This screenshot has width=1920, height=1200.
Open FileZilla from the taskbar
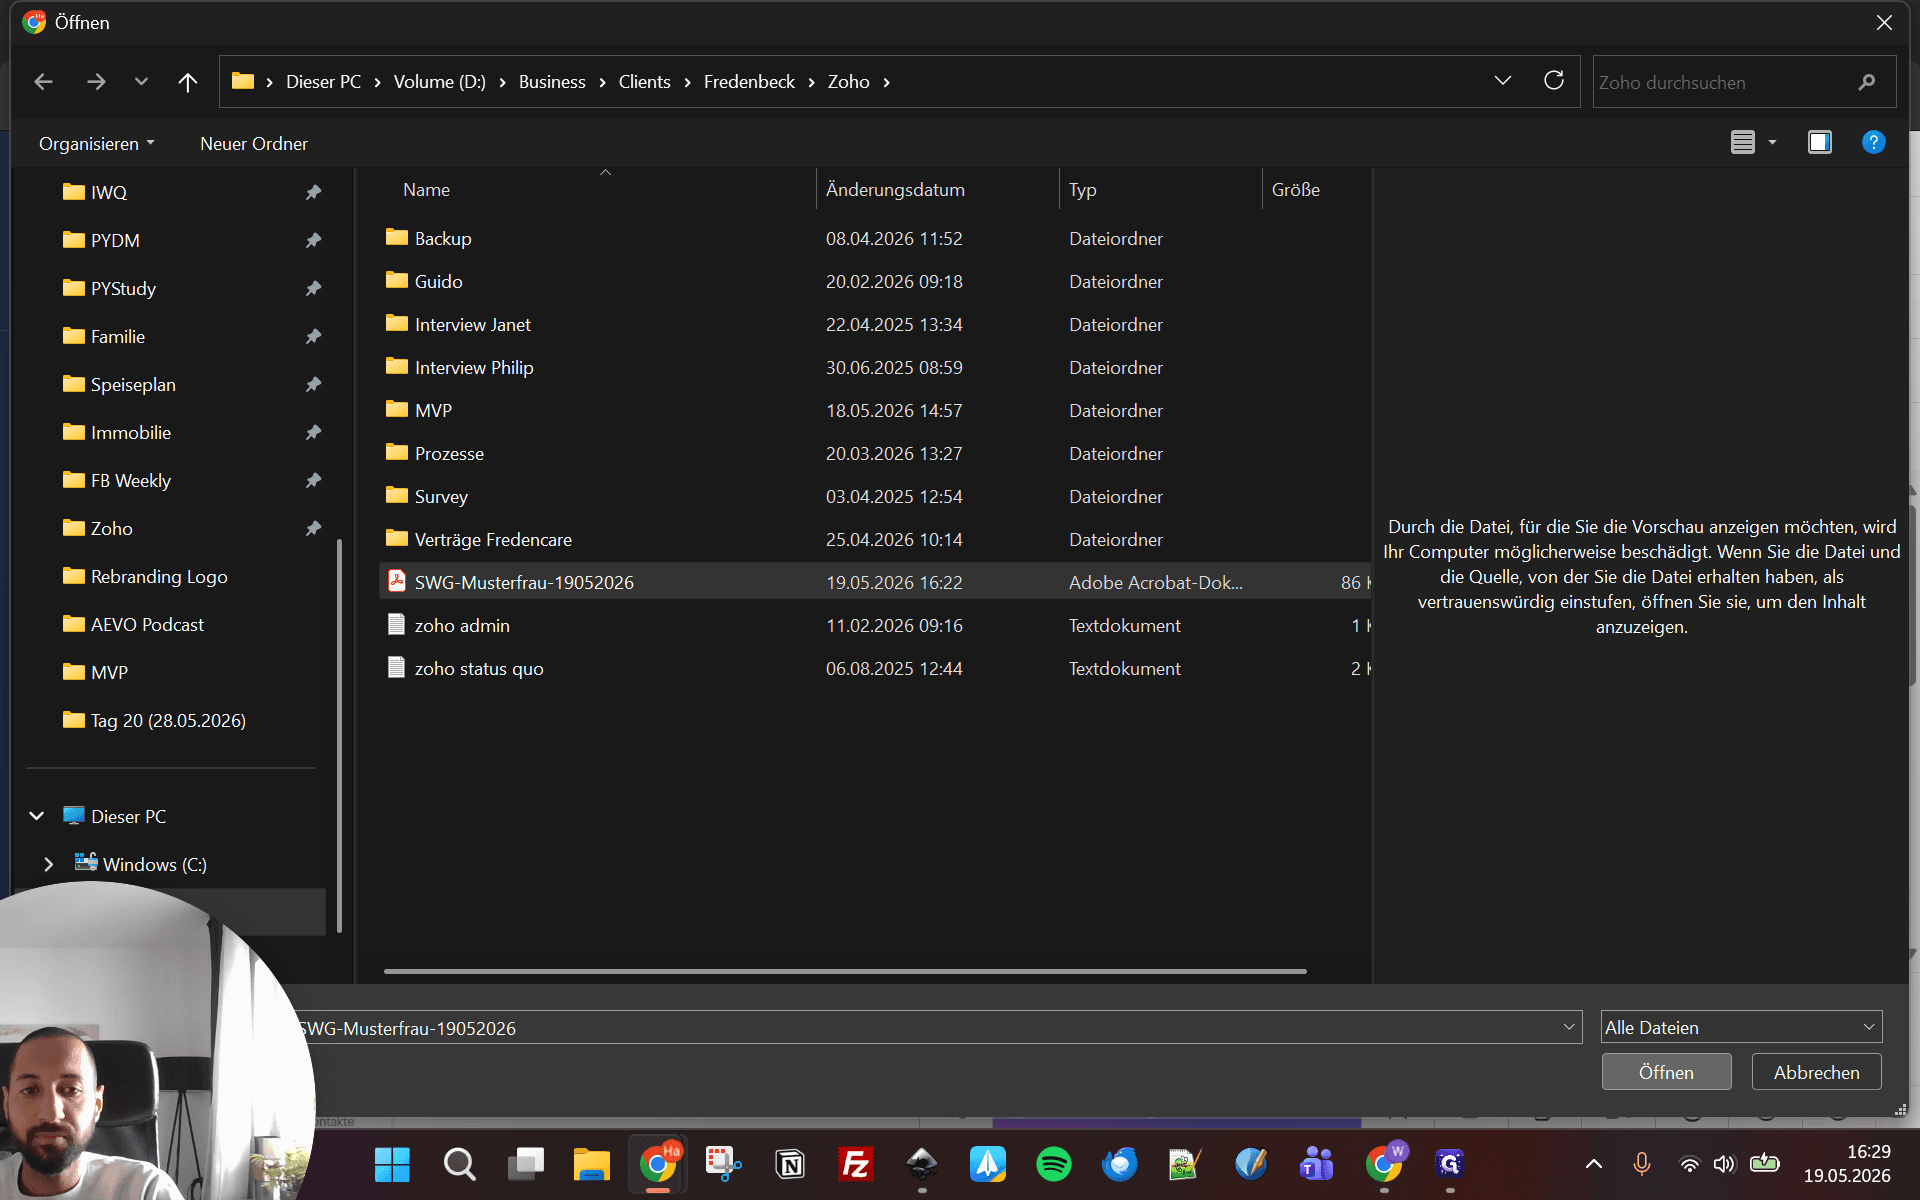pos(856,1163)
